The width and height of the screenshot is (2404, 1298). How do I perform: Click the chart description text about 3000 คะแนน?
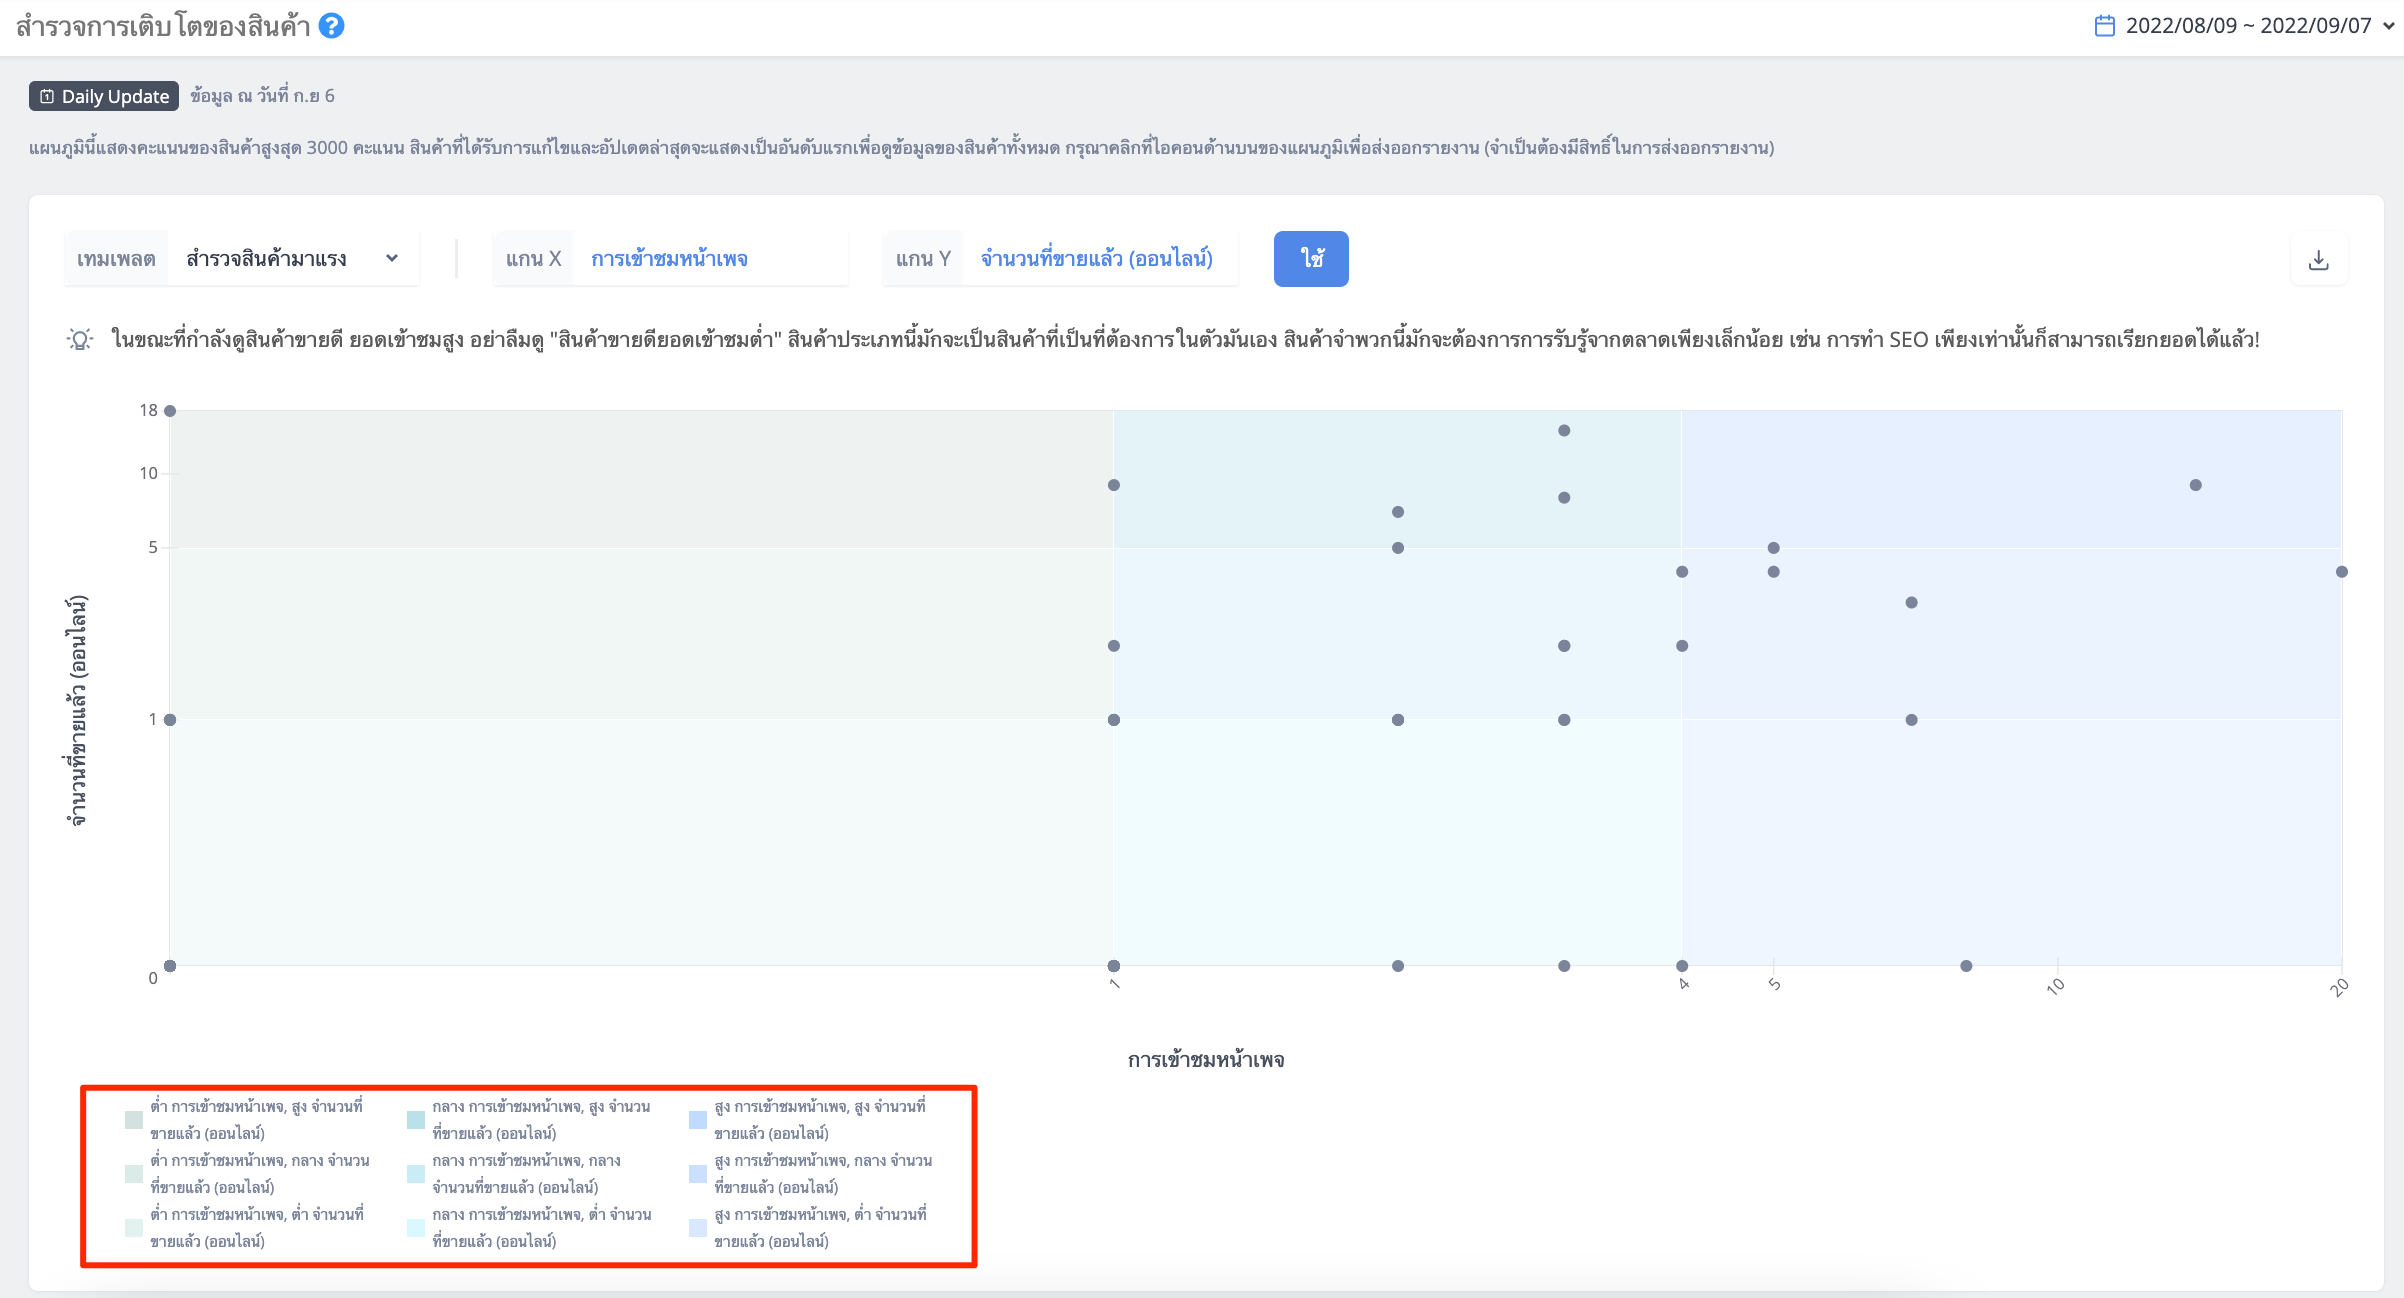pos(902,148)
